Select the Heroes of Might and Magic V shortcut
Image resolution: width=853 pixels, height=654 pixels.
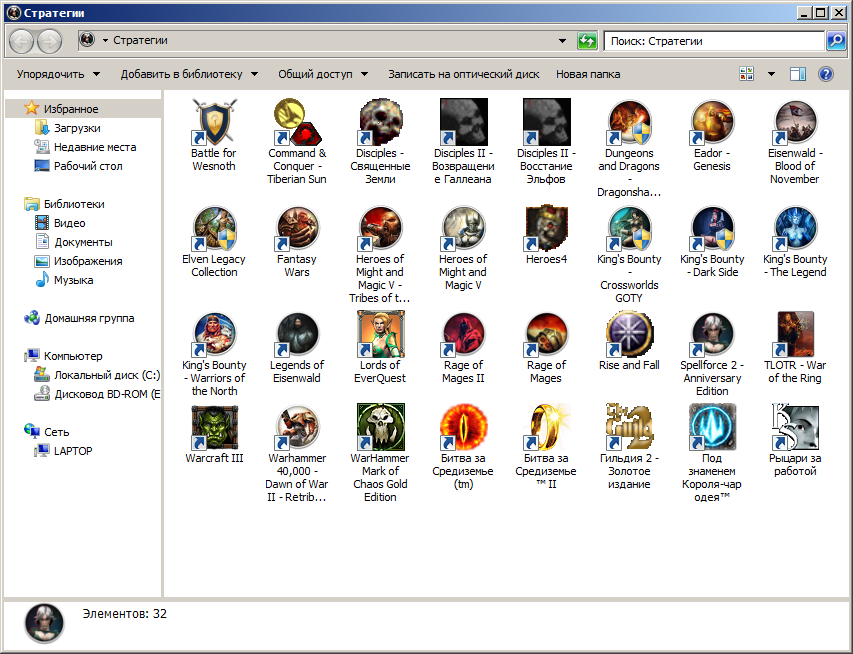pos(463,248)
